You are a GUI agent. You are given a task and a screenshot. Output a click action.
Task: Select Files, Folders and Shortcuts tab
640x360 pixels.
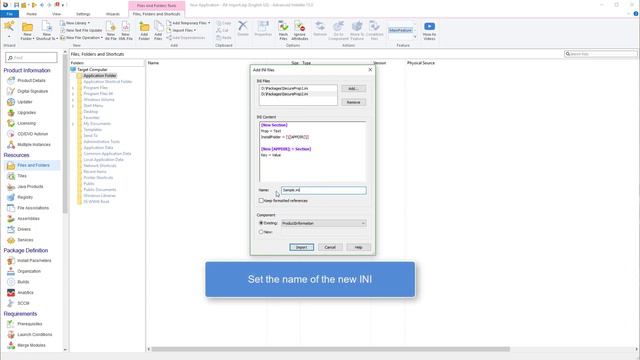point(156,14)
